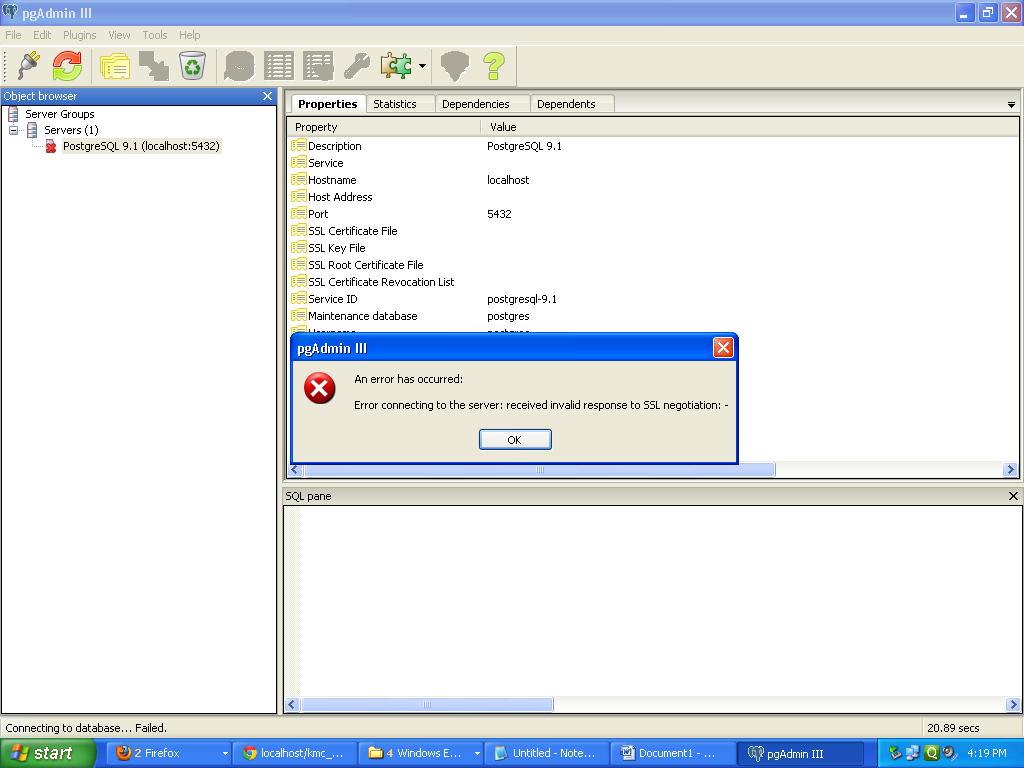Close the Object browser panel
The height and width of the screenshot is (768, 1024).
[267, 96]
